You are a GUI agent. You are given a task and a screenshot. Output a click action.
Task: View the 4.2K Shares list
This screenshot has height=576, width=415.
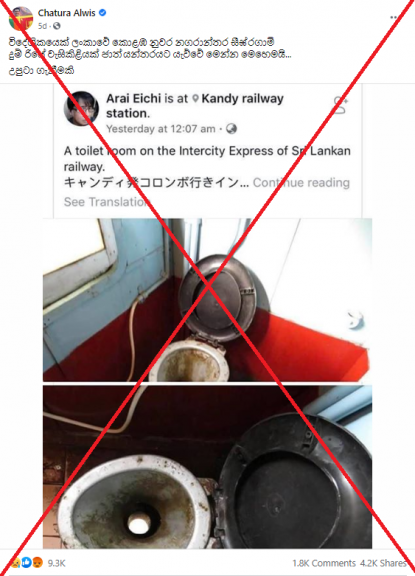tap(383, 563)
